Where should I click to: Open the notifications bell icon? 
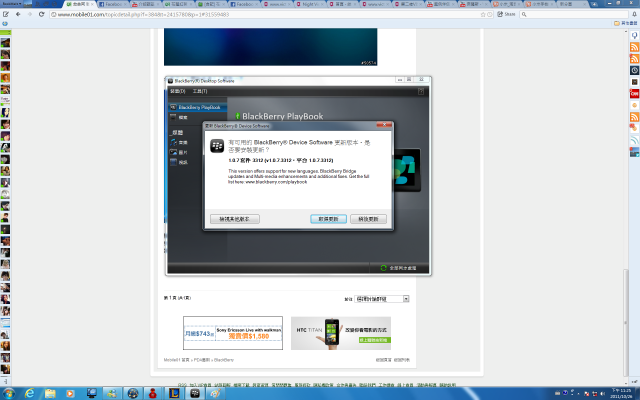634,14
